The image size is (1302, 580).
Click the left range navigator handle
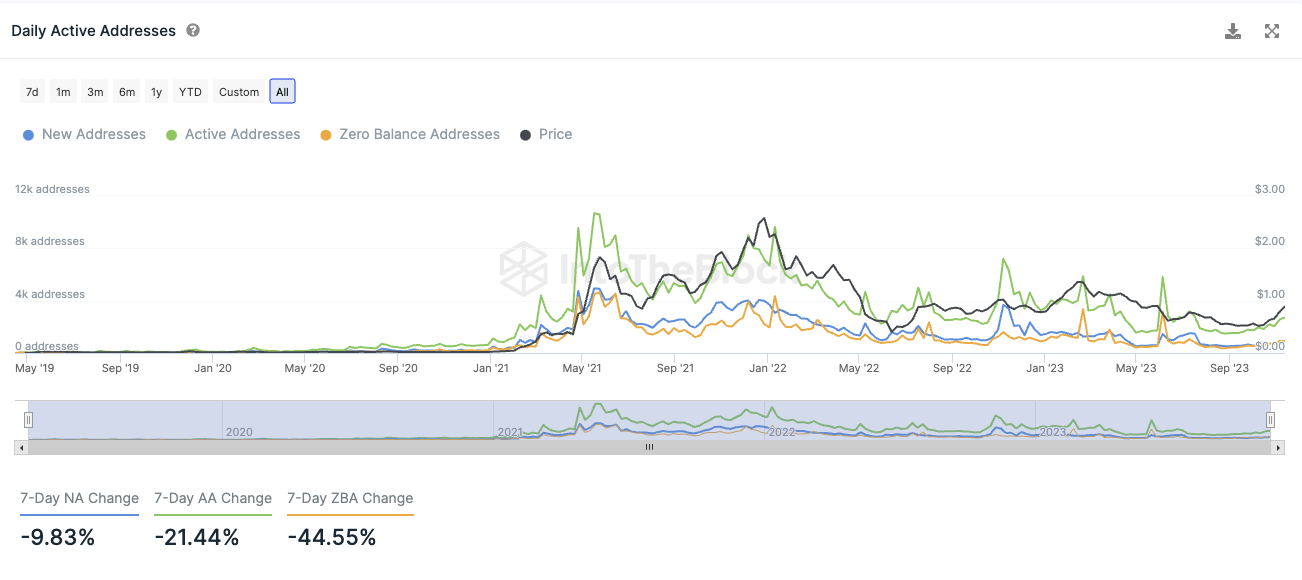click(x=29, y=420)
